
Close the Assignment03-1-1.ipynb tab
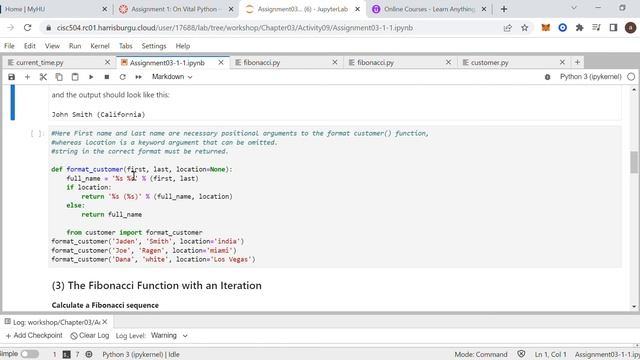pyautogui.click(x=221, y=62)
